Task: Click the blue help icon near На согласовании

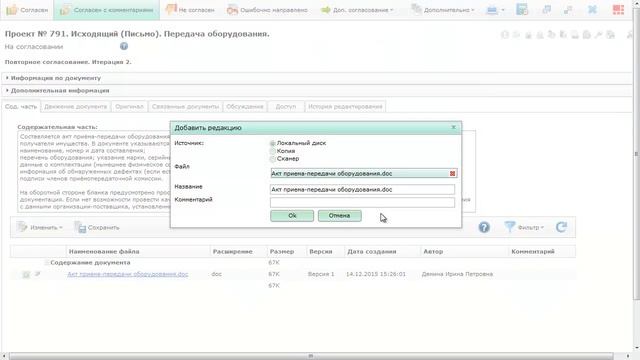Action: [124, 47]
